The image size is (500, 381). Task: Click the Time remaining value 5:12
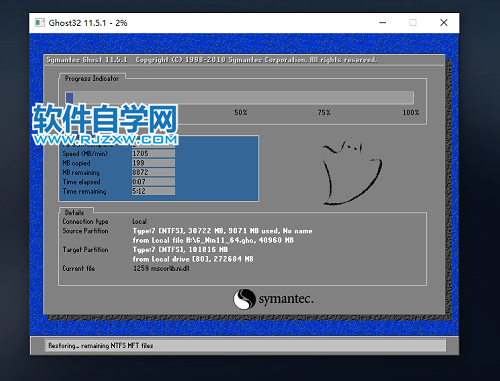(153, 191)
